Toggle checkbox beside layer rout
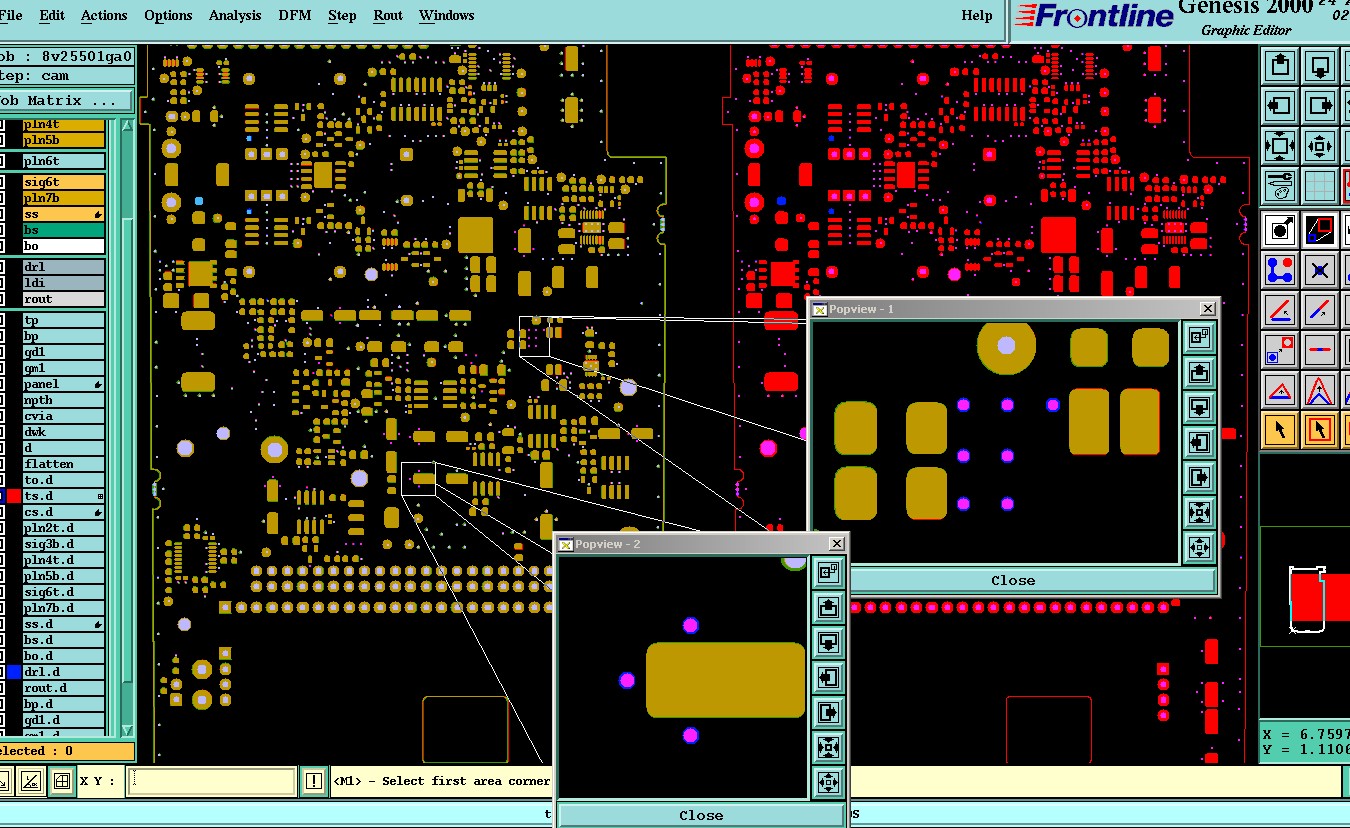This screenshot has width=1350, height=828. [1, 299]
